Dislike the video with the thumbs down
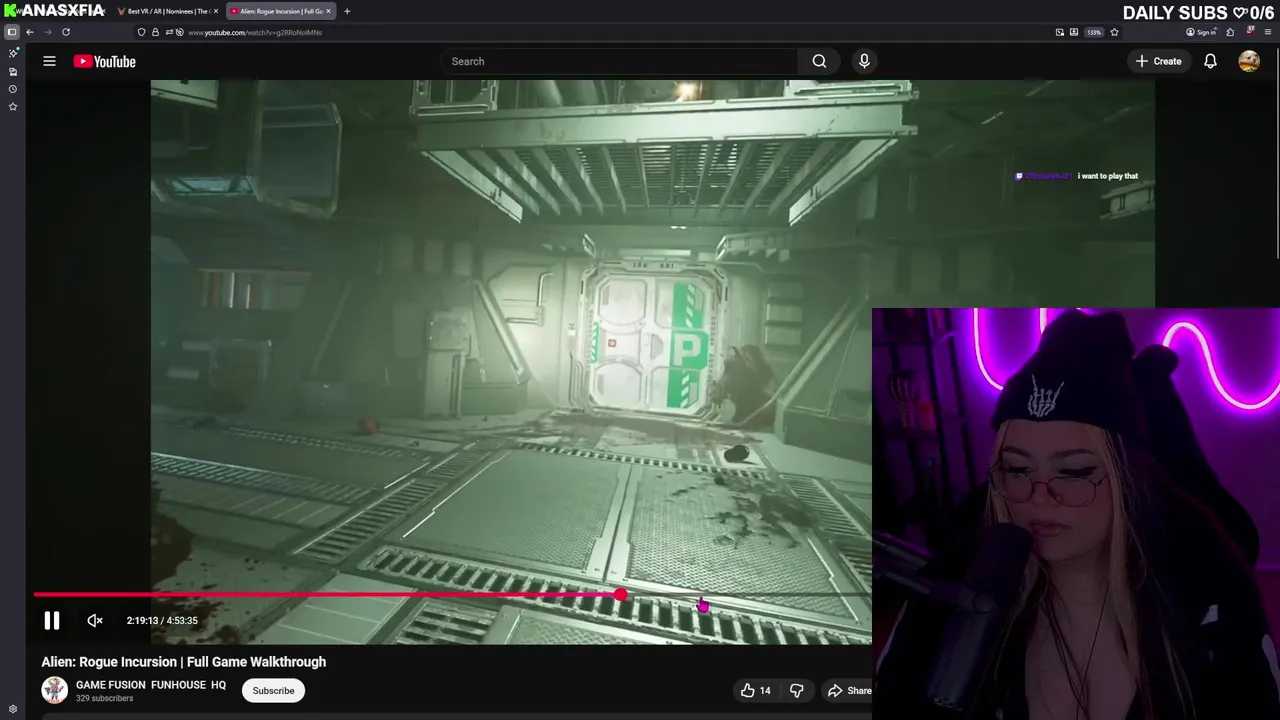Screen dimensions: 1280x720 coord(796,690)
